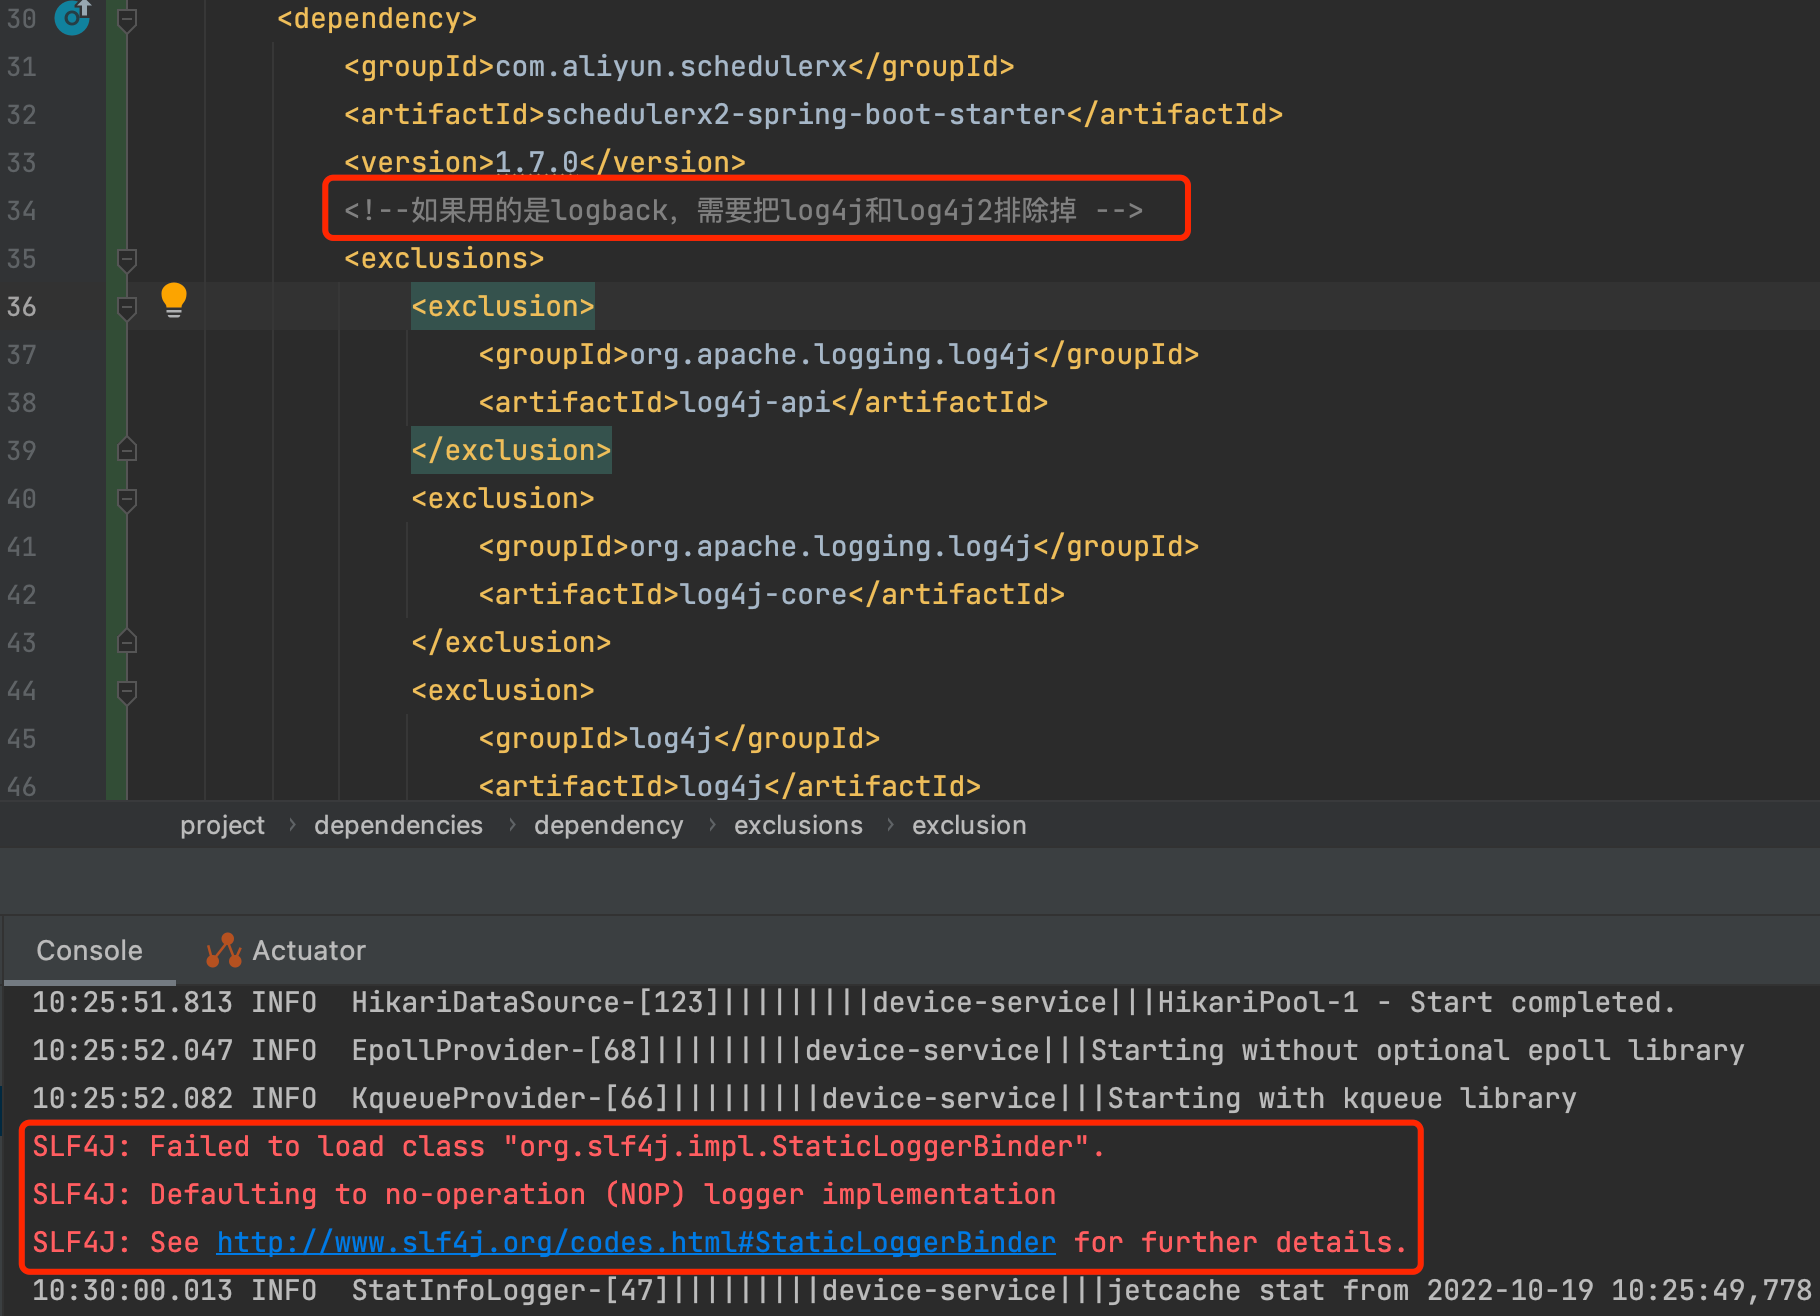This screenshot has width=1820, height=1316.
Task: Click the logback comment on line 34
Action: click(743, 210)
